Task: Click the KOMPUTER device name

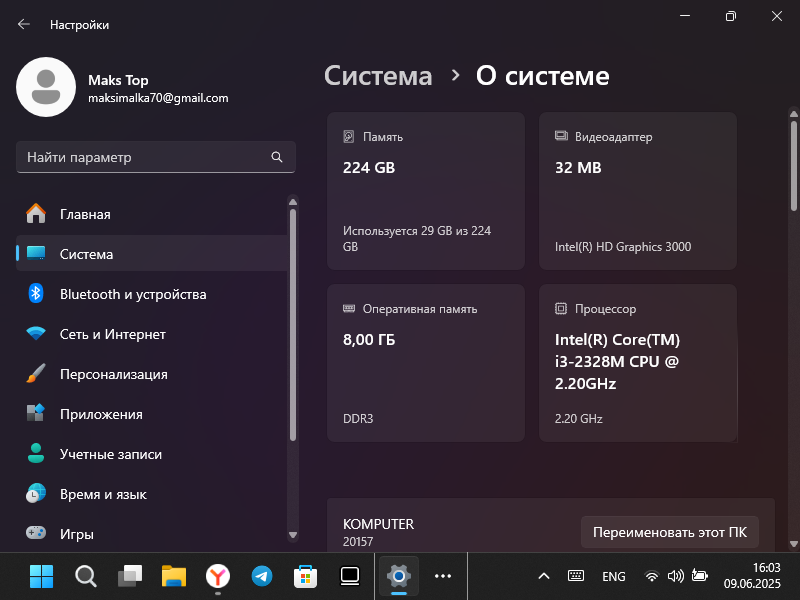Action: [x=379, y=524]
